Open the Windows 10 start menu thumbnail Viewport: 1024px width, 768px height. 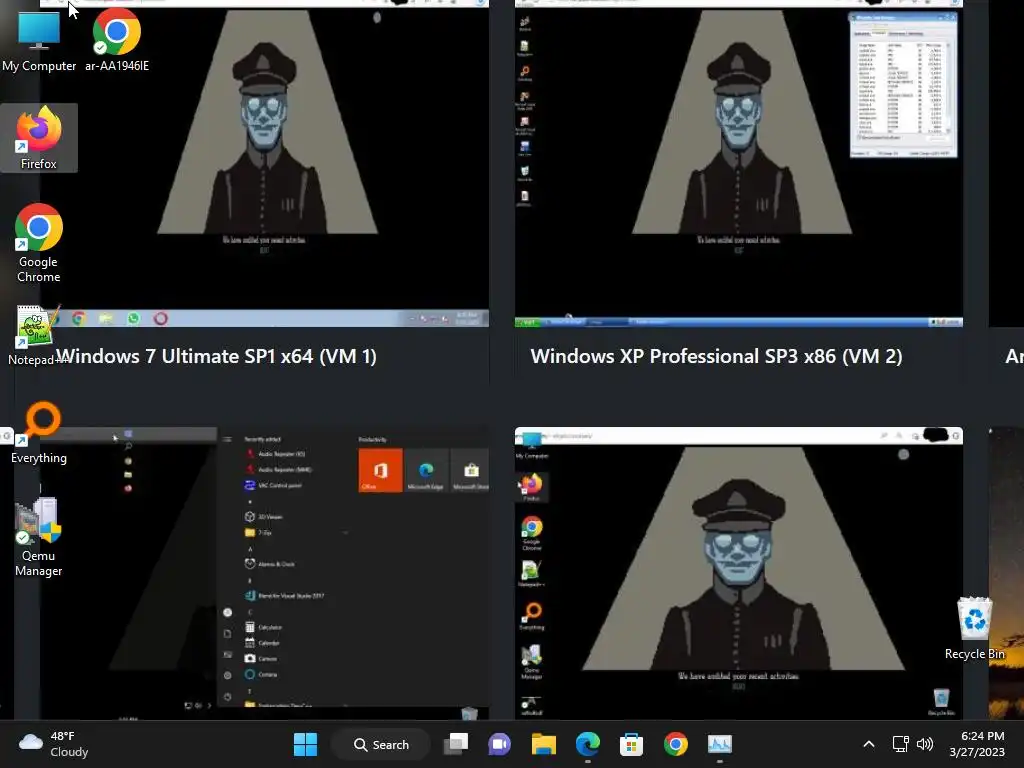(x=264, y=573)
